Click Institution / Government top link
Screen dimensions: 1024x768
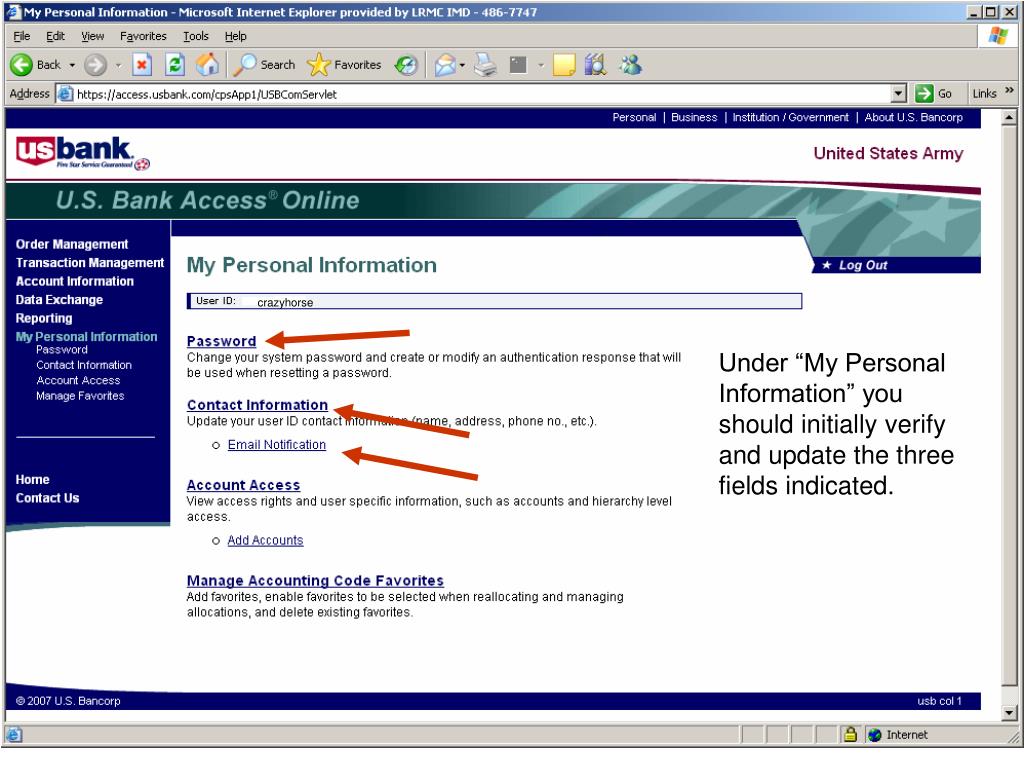tap(790, 117)
